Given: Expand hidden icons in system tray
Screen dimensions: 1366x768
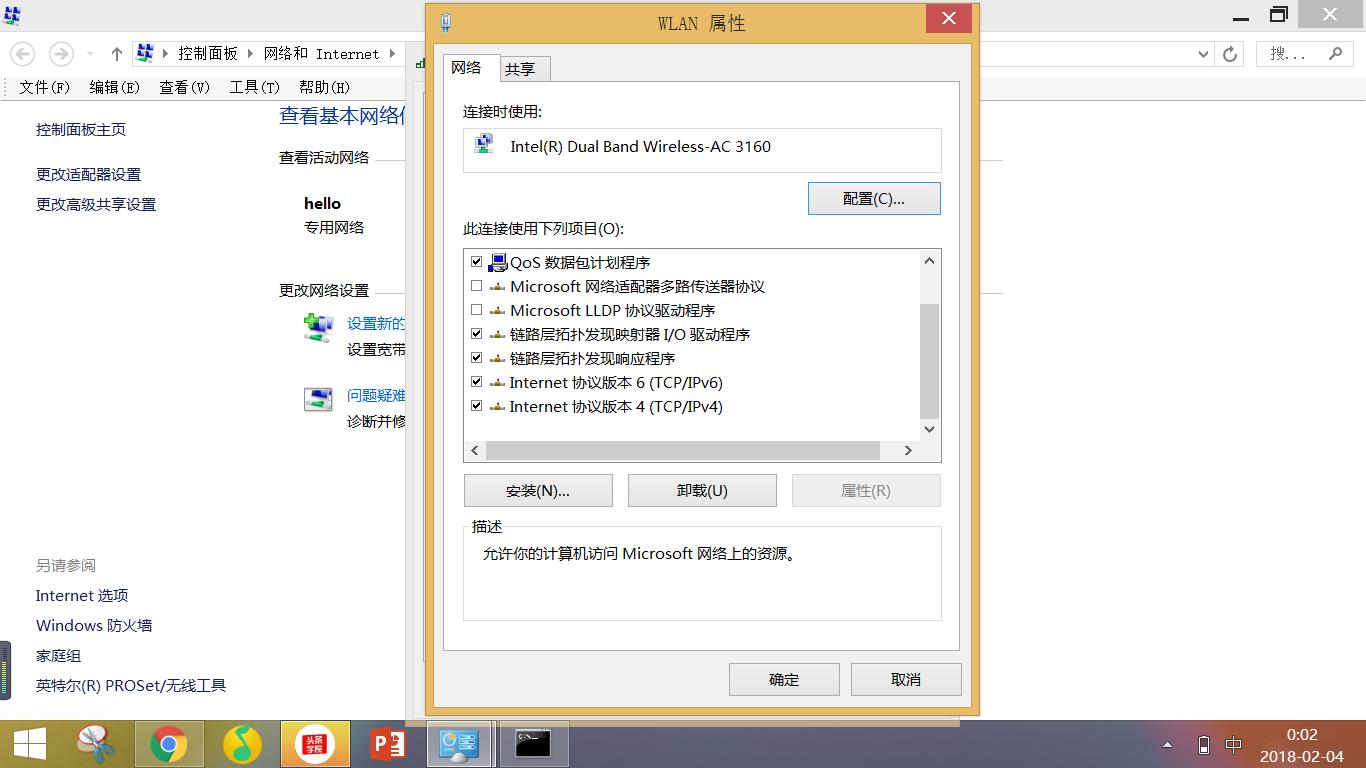Looking at the screenshot, I should (1166, 744).
